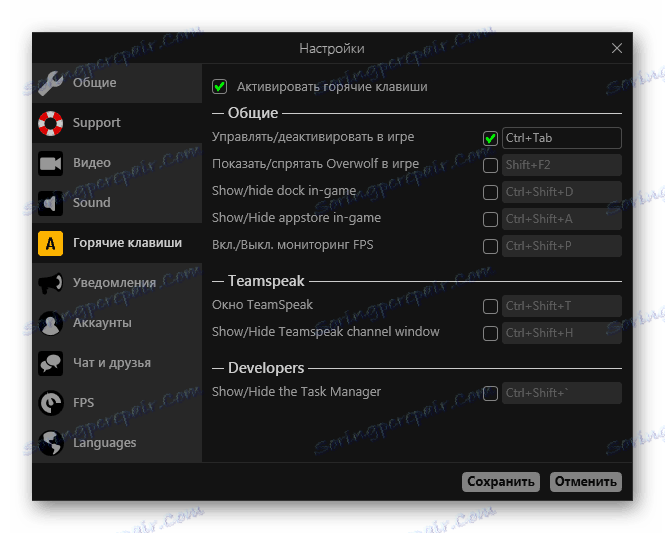
Task: Click the Languages globe icon
Action: (50, 443)
